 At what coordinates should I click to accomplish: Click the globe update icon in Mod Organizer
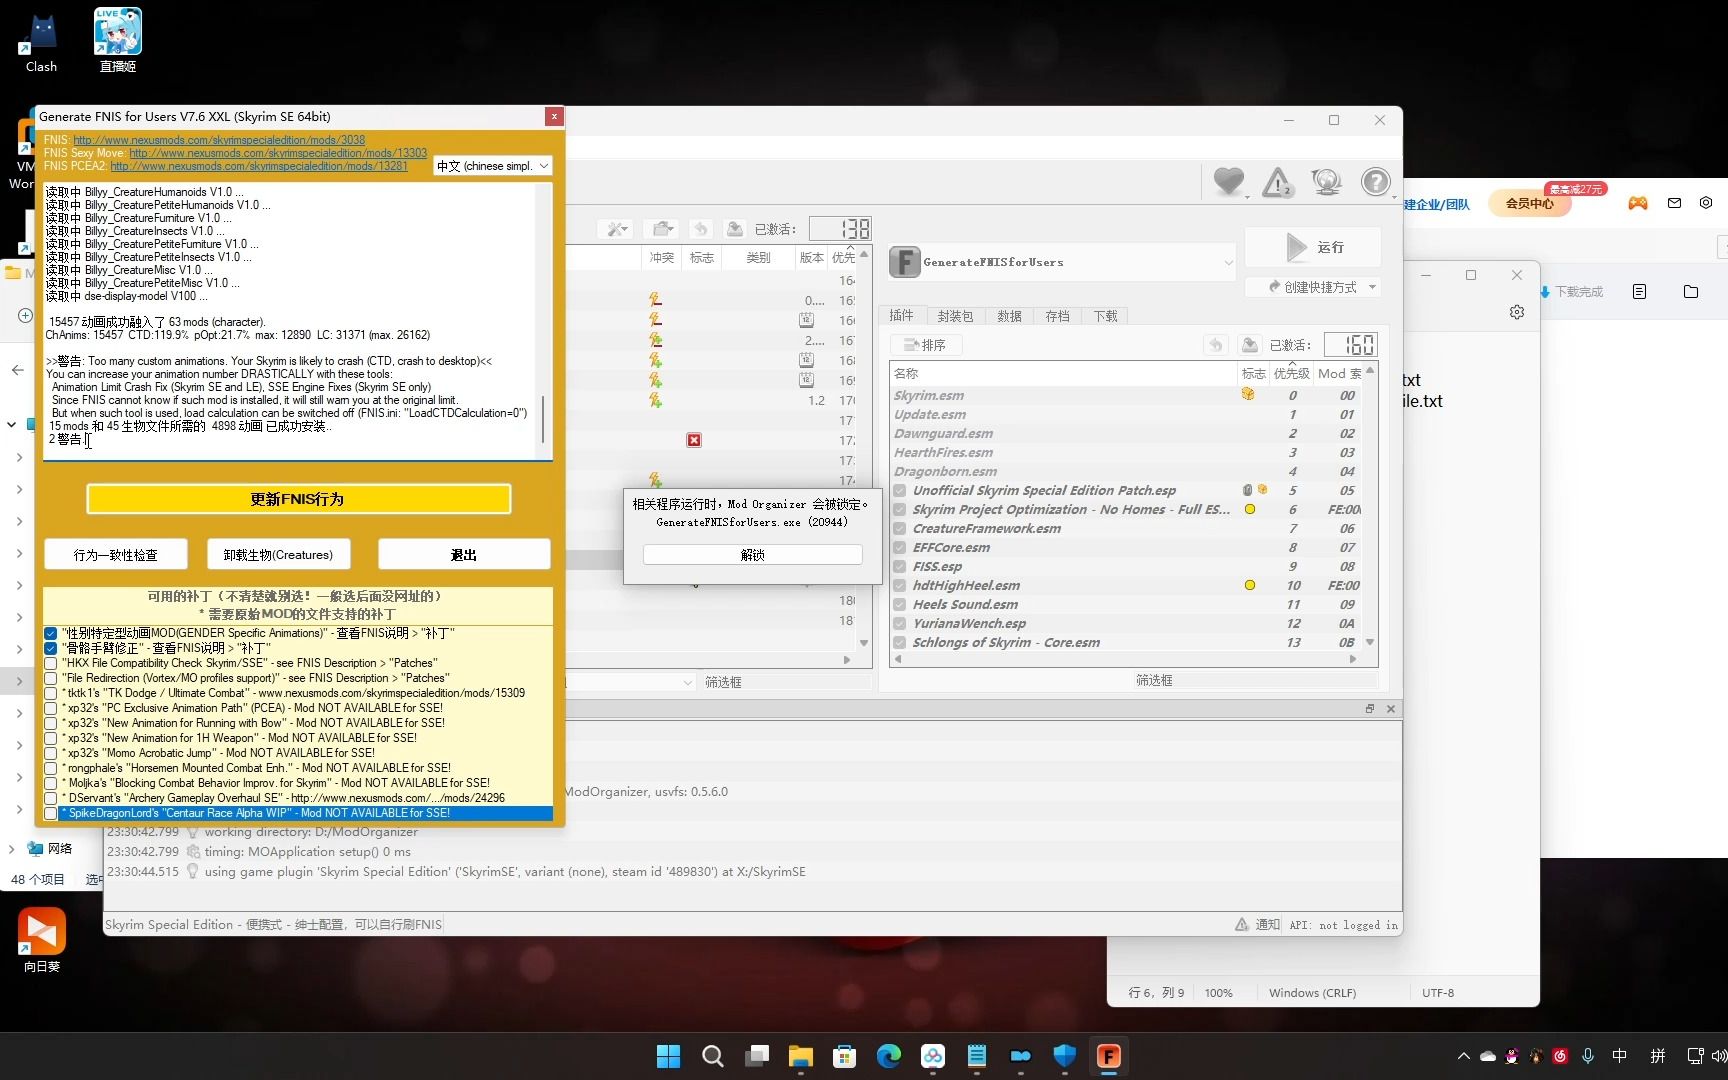pos(1327,182)
